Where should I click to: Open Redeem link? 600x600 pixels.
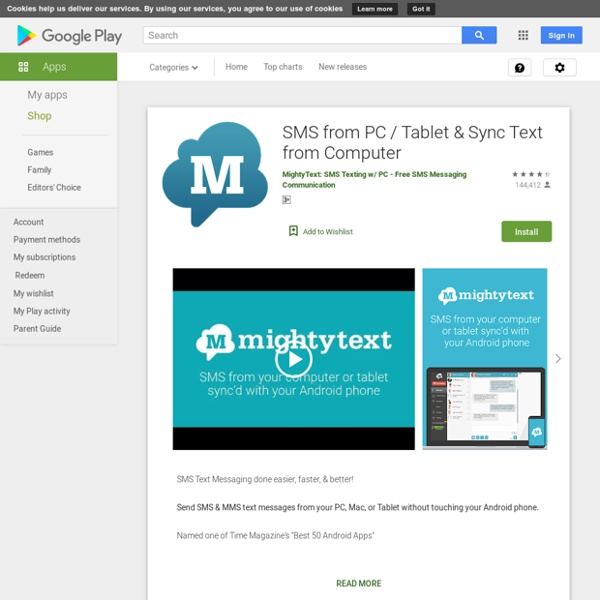click(30, 276)
